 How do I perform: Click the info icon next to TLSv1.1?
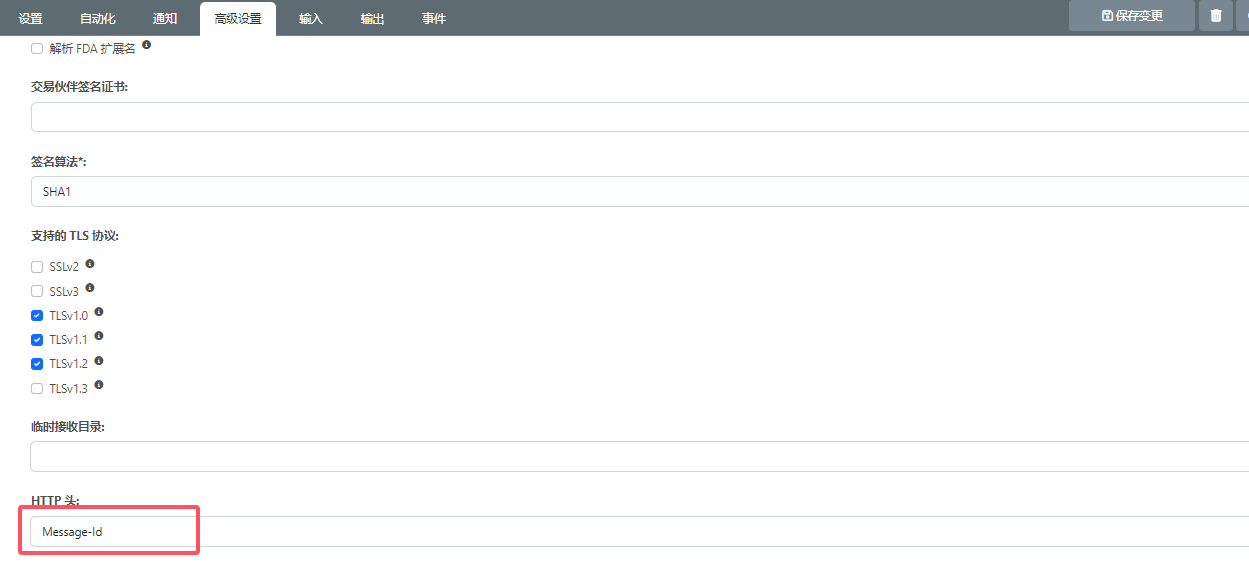(99, 337)
